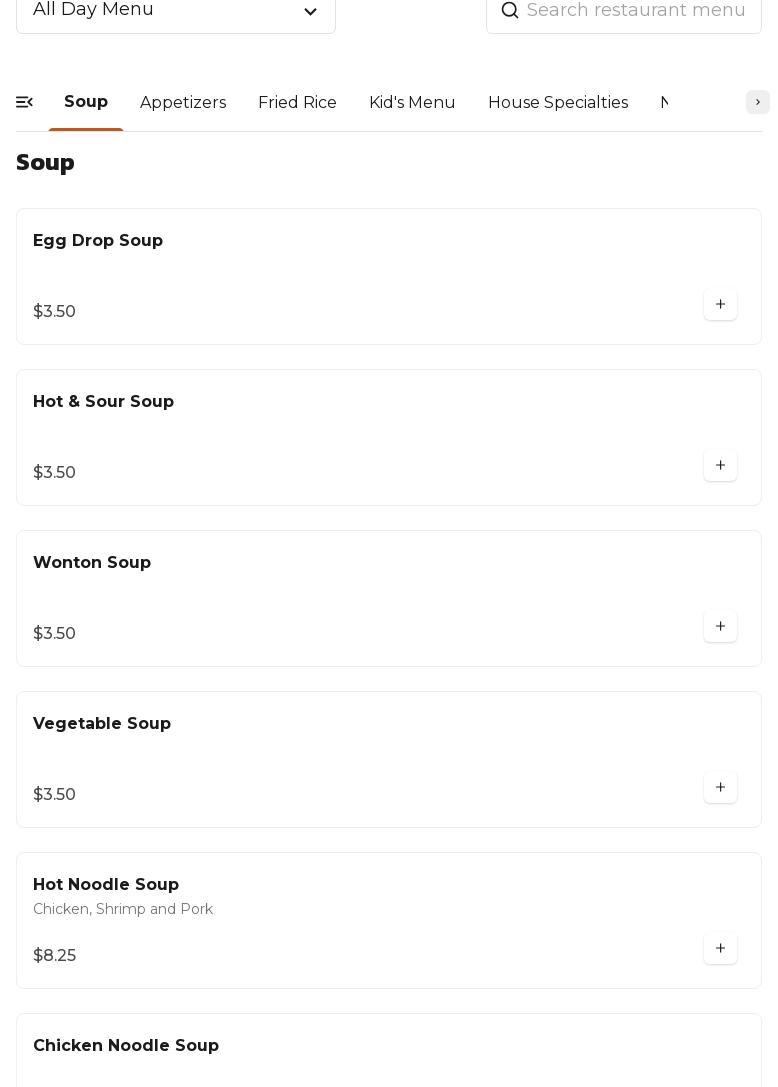Show more categories with right arrow
Viewport: 778px width, 1087px height.
pyautogui.click(x=757, y=102)
